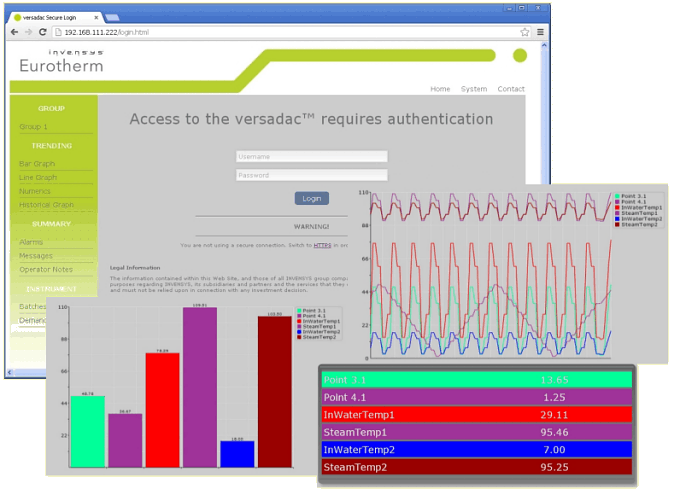Click the tall purple SteamTemp1 bar
The image size is (680, 495).
click(x=200, y=387)
